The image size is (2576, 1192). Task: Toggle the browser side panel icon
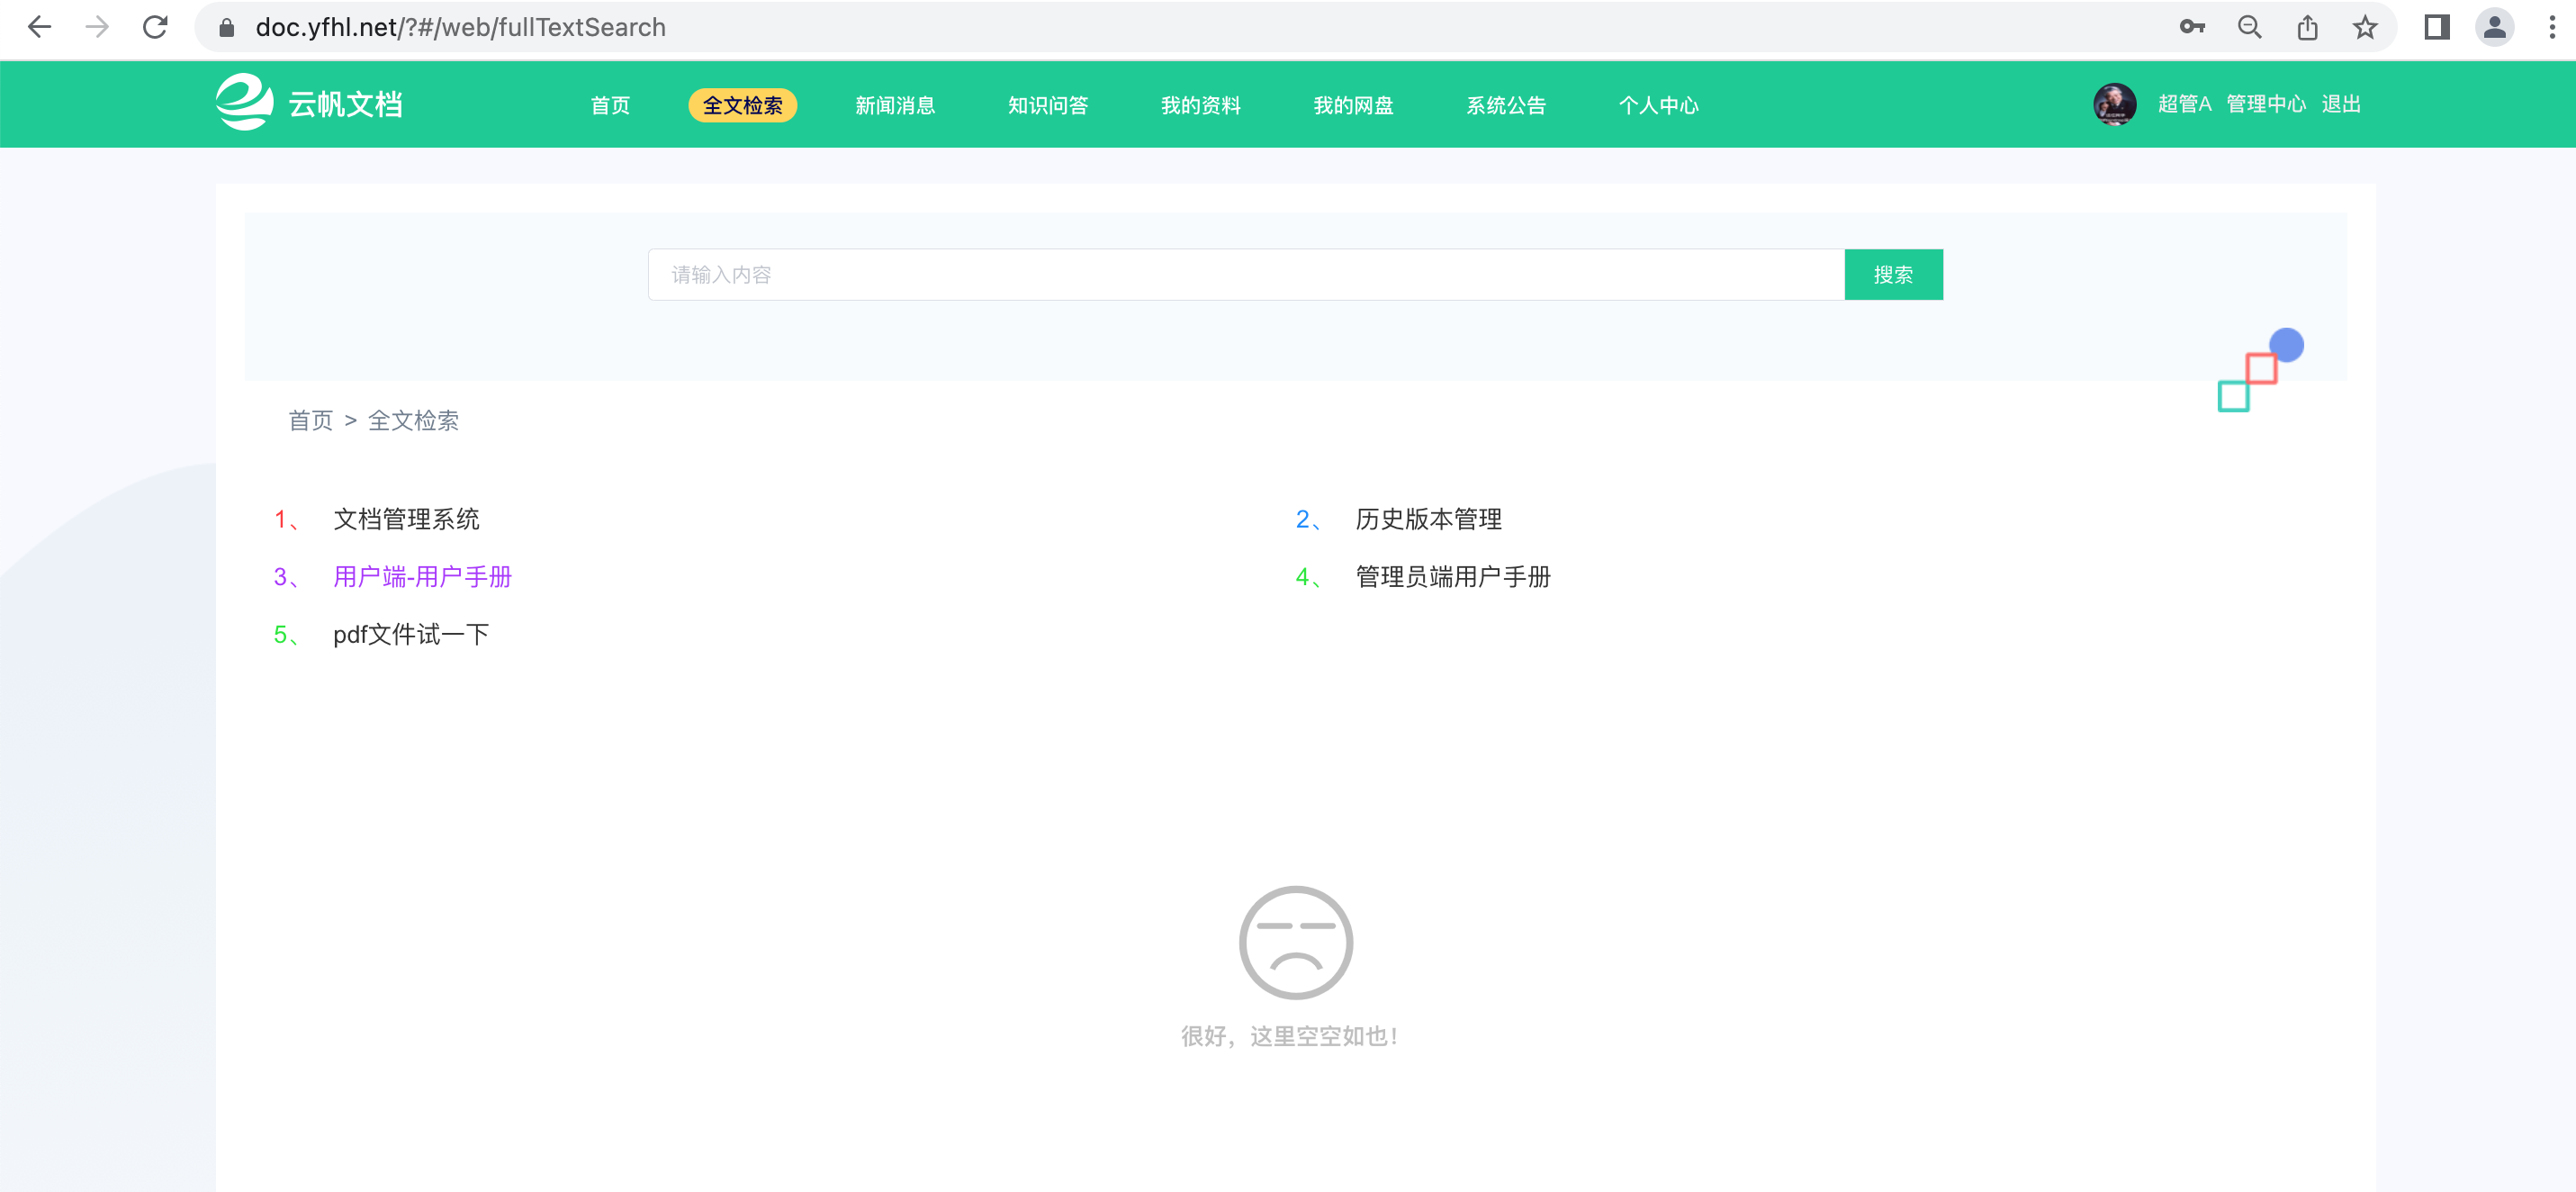(2437, 27)
